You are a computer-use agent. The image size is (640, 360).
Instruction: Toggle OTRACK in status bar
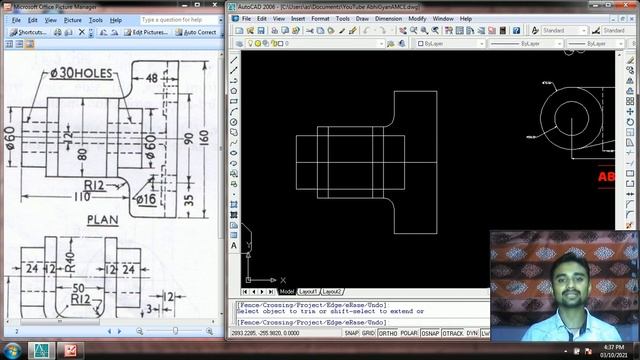coord(453,333)
